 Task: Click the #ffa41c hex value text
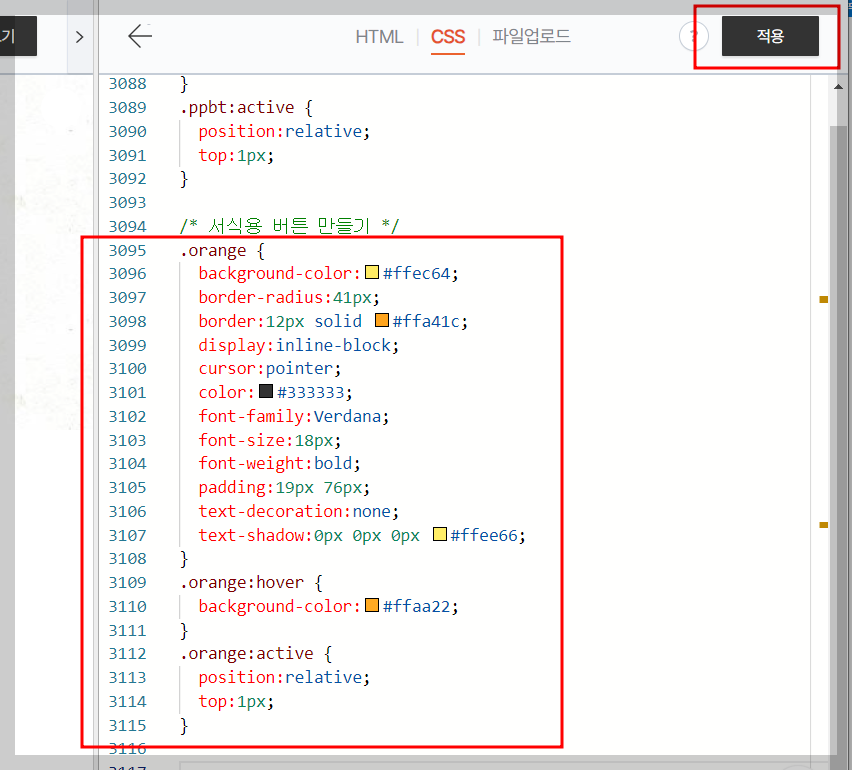coord(427,322)
